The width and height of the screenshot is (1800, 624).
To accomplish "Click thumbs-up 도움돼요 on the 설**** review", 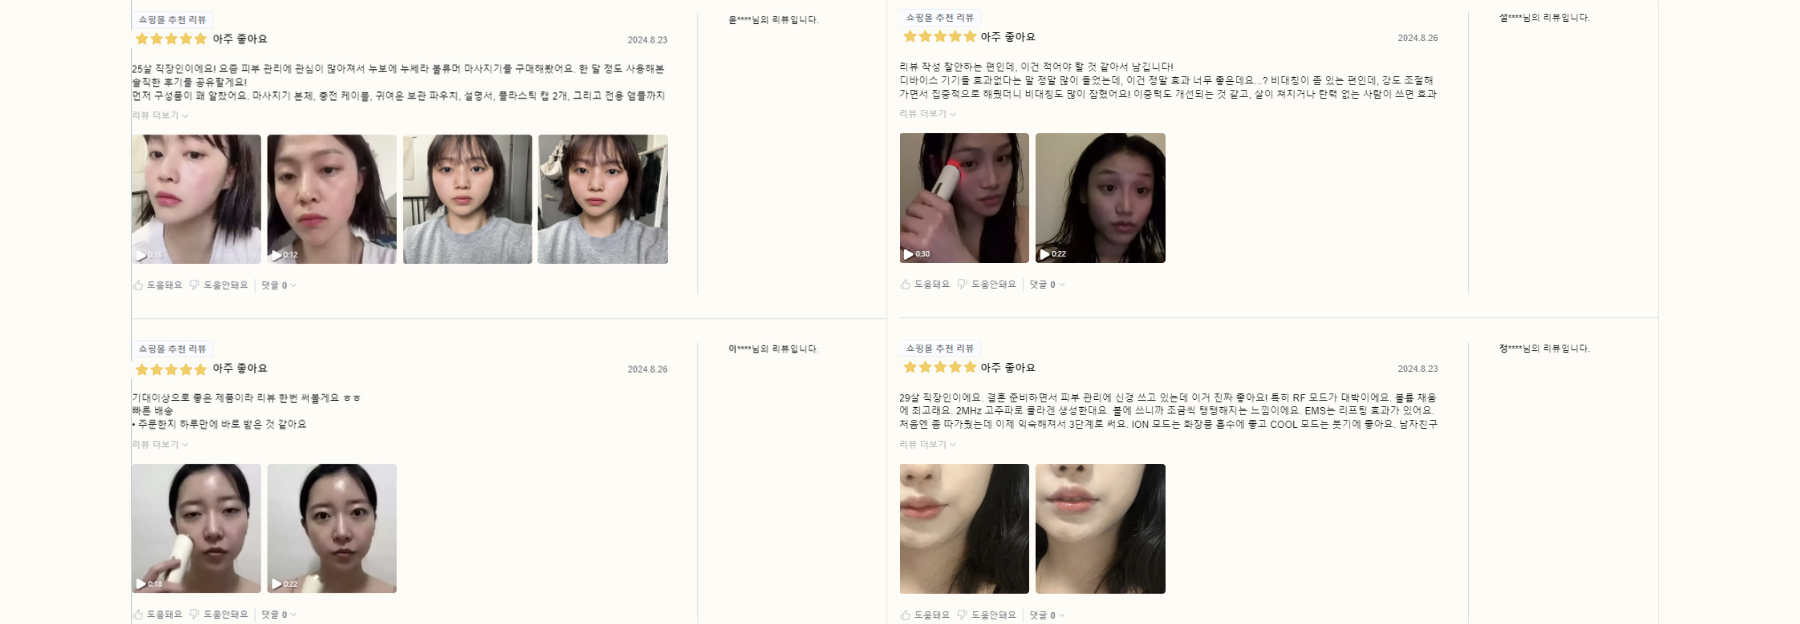I will coord(925,284).
